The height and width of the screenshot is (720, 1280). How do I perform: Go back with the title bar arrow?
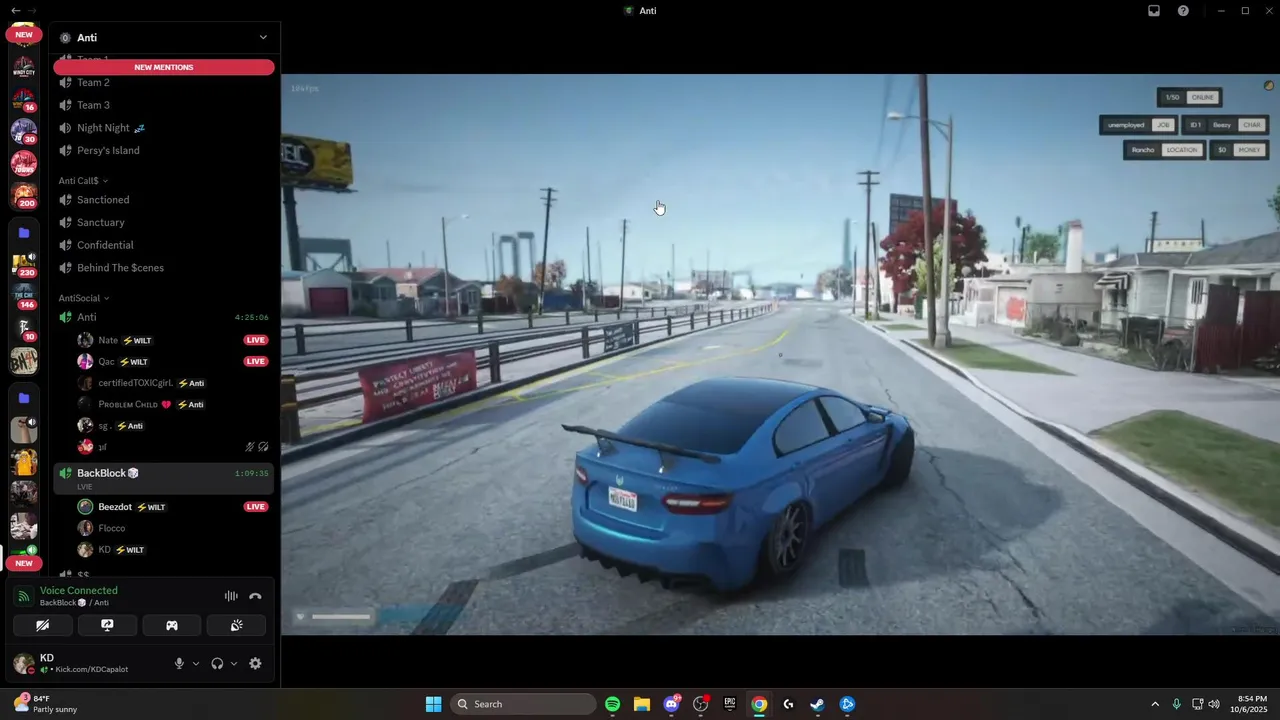pyautogui.click(x=15, y=10)
